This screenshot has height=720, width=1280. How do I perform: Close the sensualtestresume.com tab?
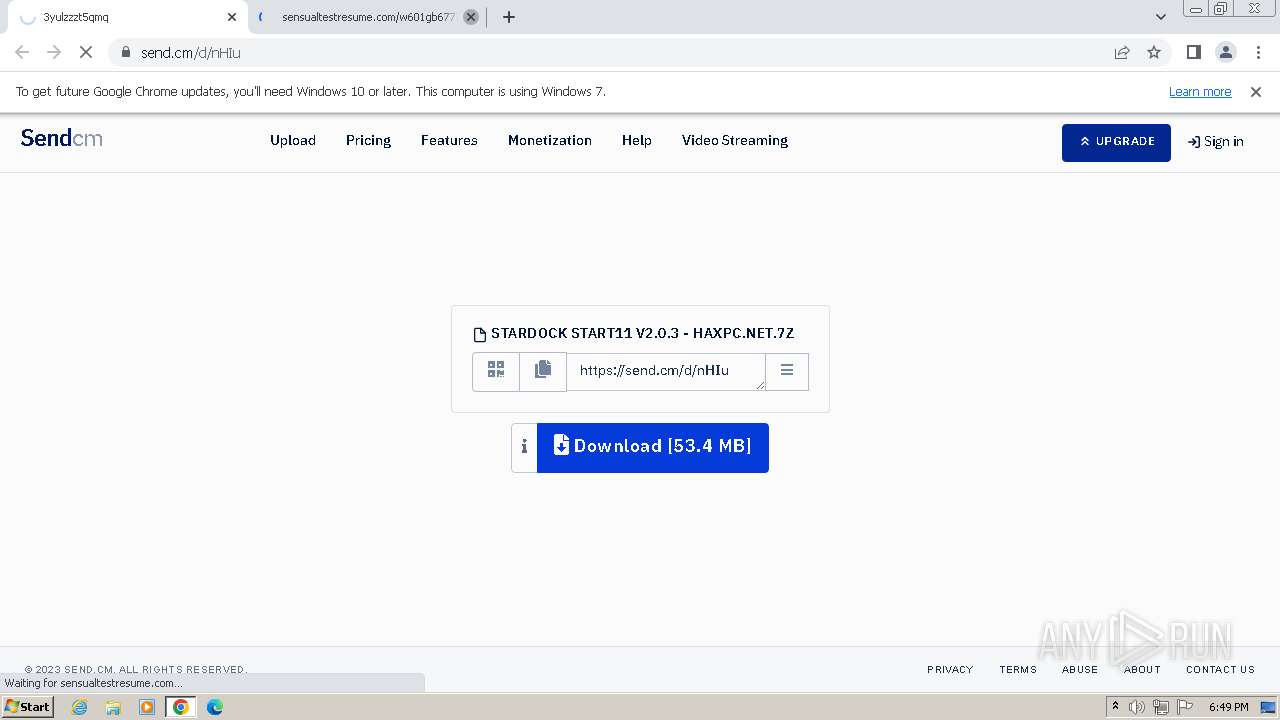471,17
